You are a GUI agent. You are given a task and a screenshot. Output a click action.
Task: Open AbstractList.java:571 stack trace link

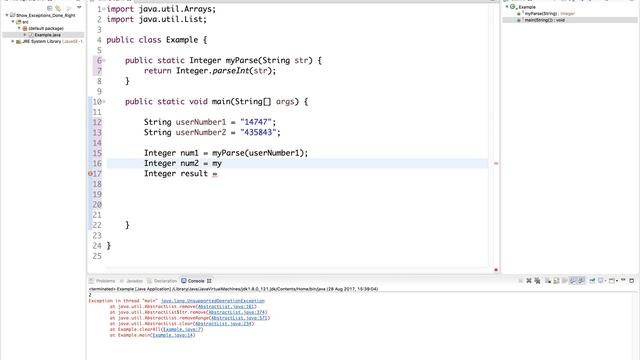point(240,318)
